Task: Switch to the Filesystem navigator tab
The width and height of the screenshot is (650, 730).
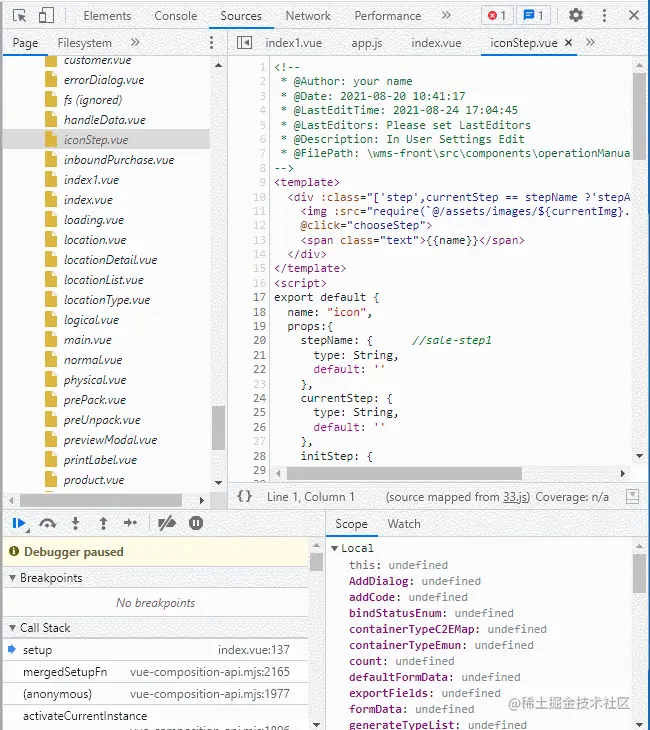Action: coord(84,43)
